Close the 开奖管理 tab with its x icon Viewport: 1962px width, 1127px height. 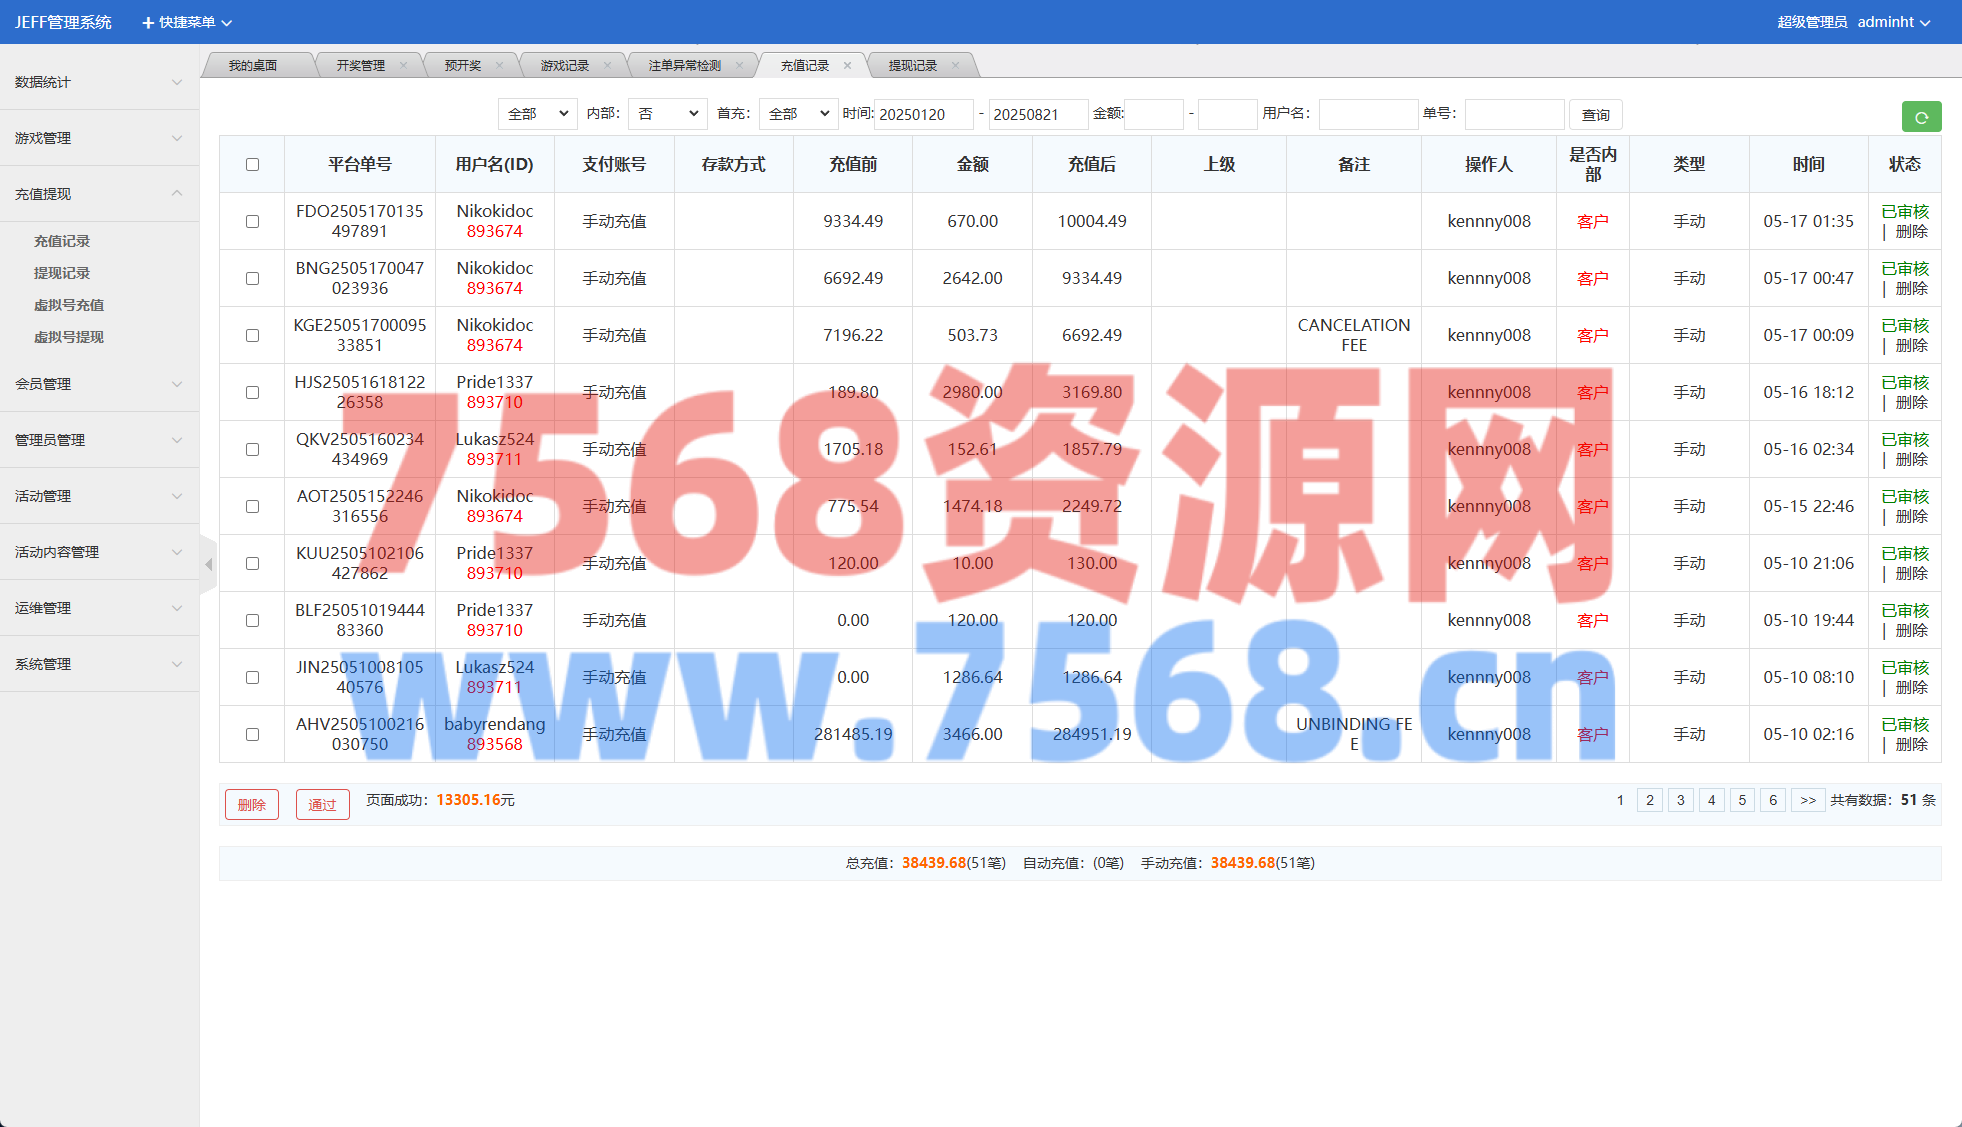pos(403,66)
